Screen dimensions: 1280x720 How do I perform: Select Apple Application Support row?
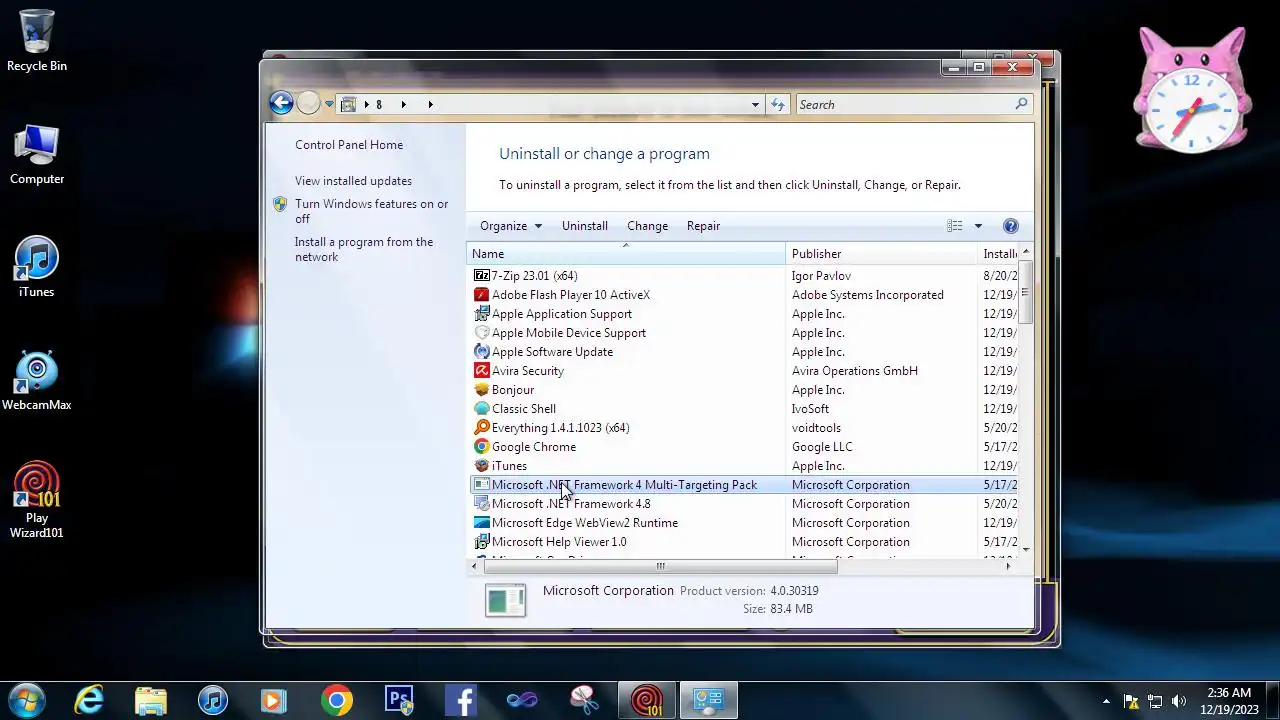(x=743, y=314)
